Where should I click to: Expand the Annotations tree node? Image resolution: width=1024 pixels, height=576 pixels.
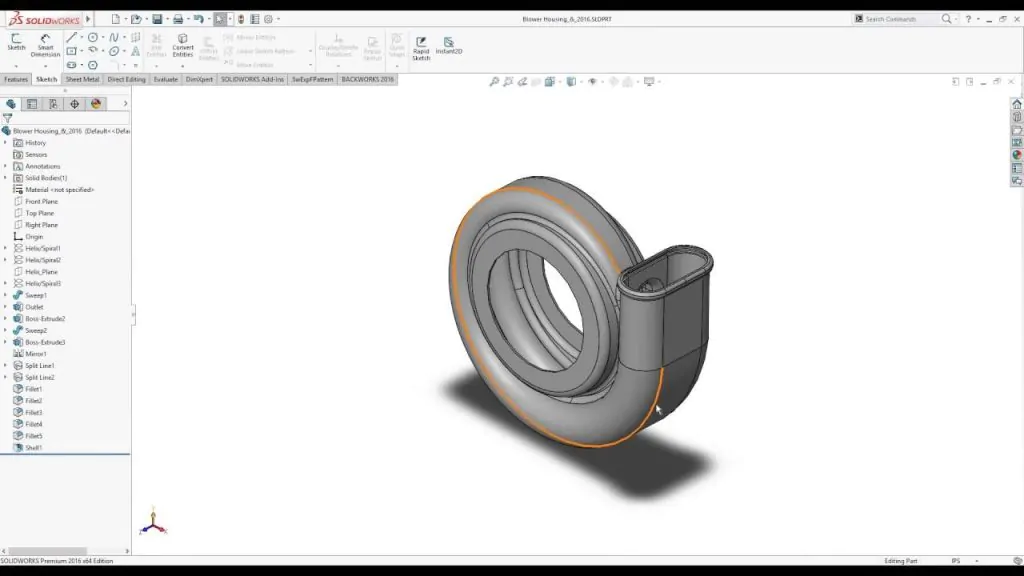pyautogui.click(x=5, y=166)
